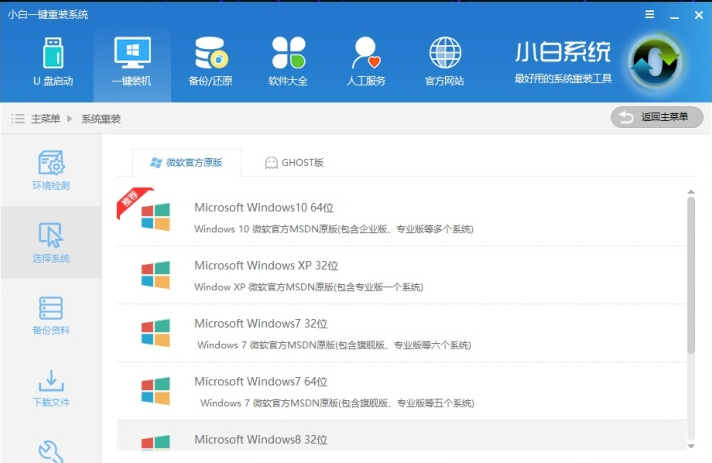Click the 小白系统 round logo icon
This screenshot has height=463, width=712.
click(x=656, y=62)
